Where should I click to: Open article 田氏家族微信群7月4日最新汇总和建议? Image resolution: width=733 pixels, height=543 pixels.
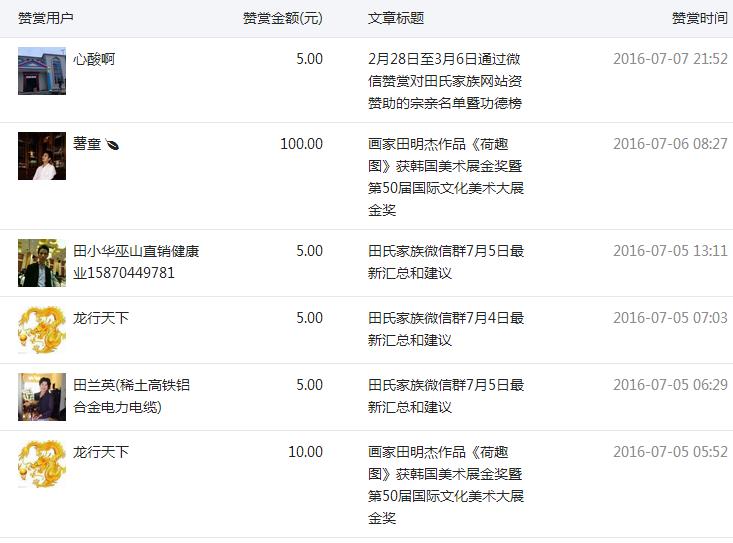tap(446, 329)
